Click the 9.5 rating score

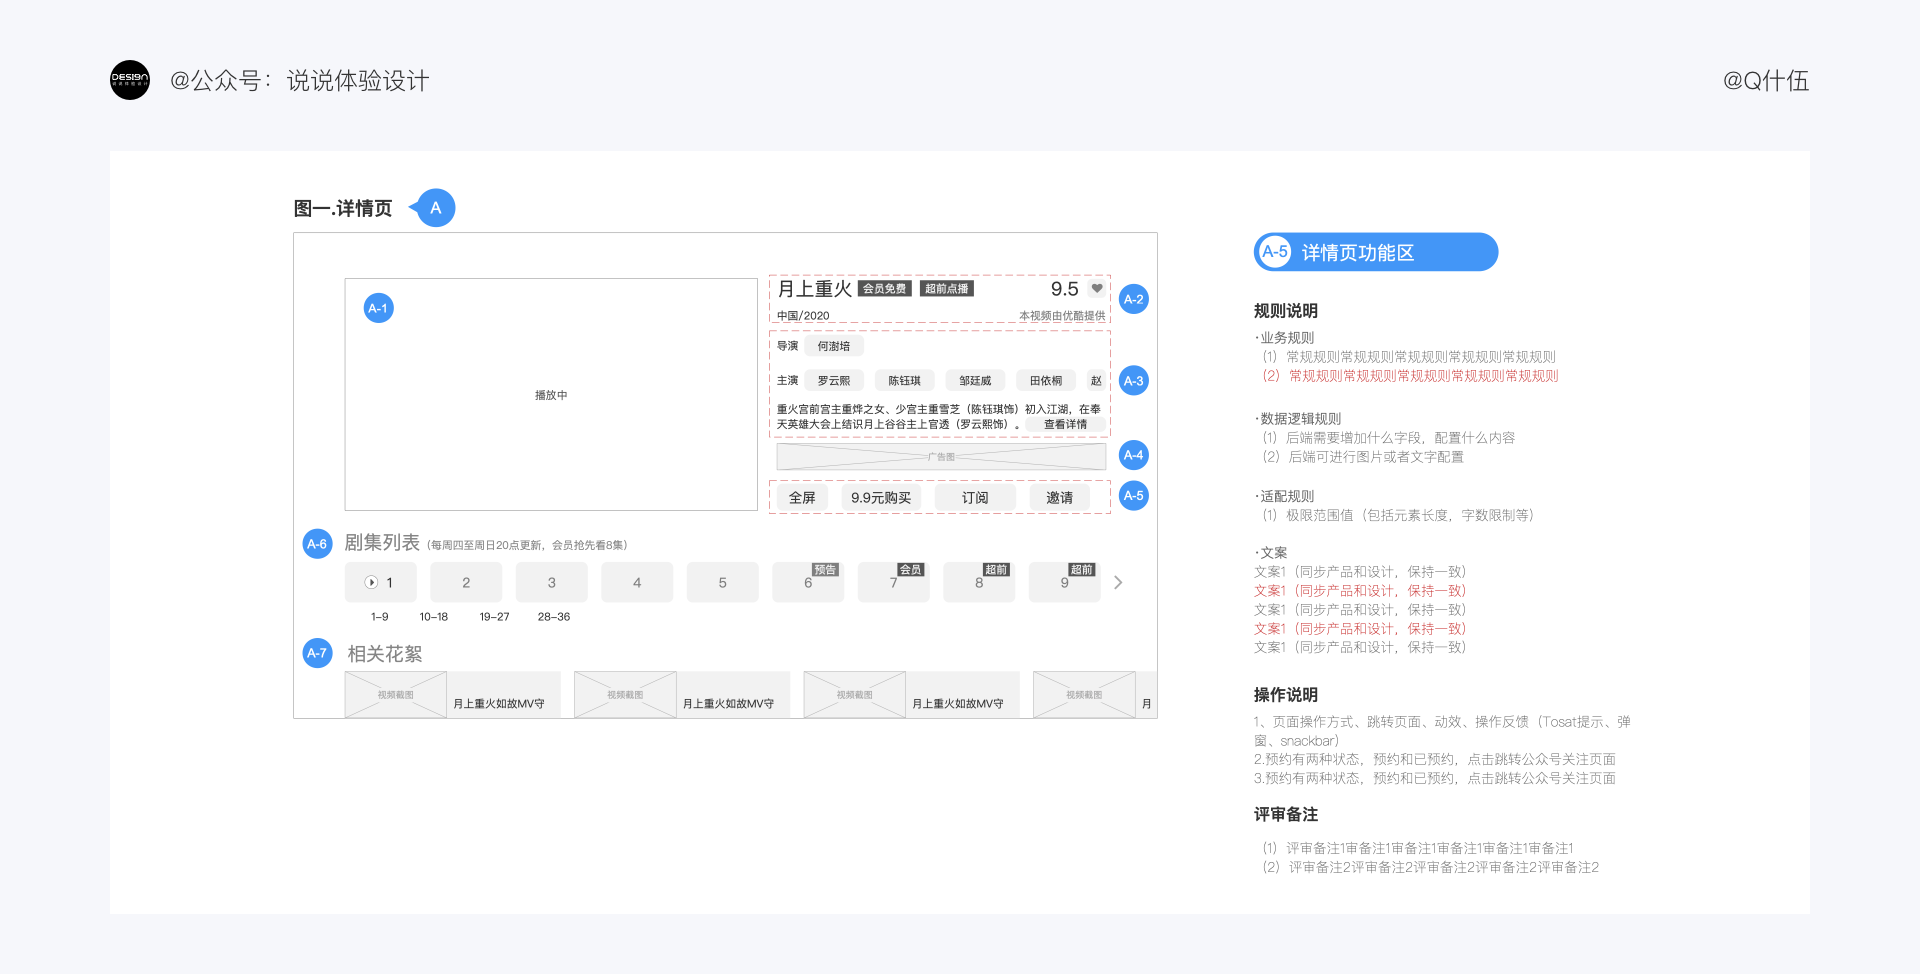(x=1064, y=289)
